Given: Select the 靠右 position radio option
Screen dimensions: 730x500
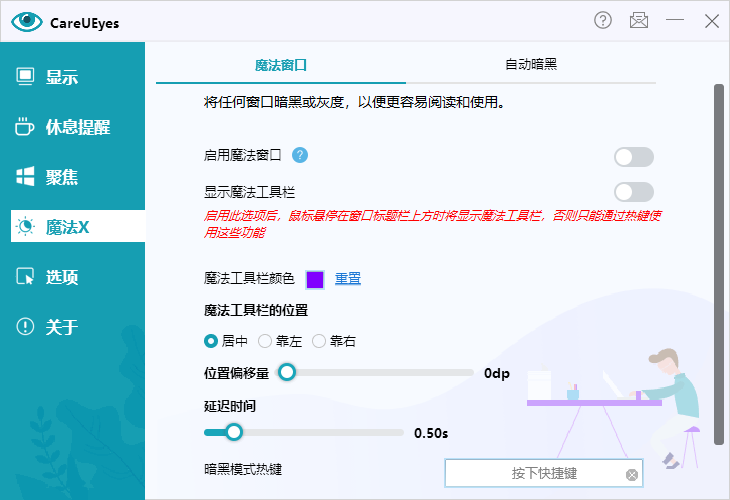Looking at the screenshot, I should pos(320,341).
